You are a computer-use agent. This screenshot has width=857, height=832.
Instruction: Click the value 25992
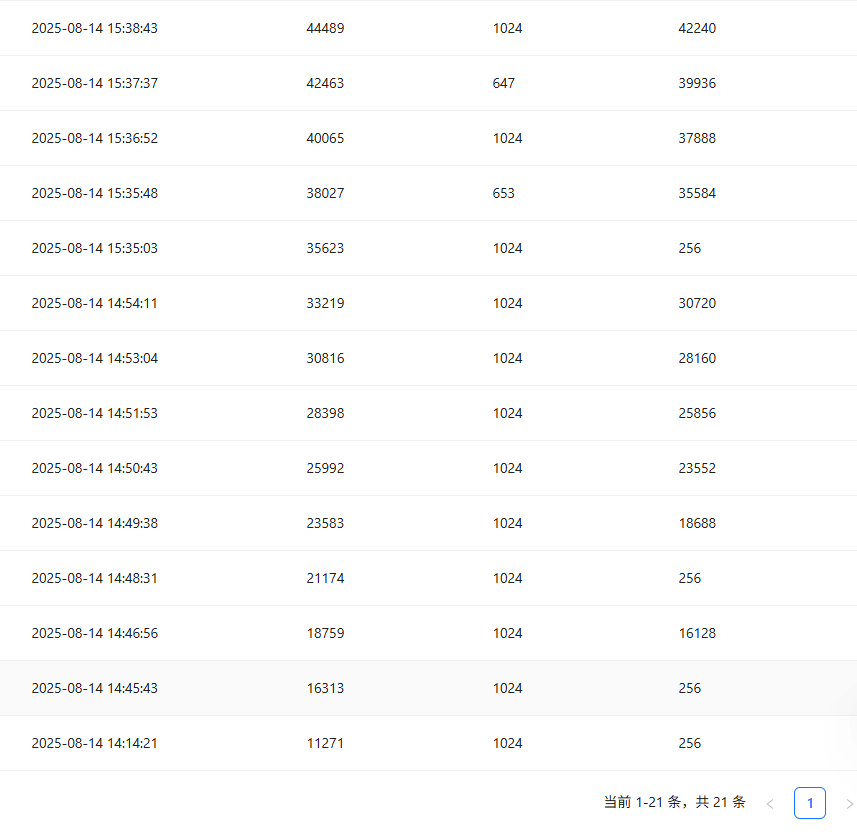pyautogui.click(x=325, y=468)
